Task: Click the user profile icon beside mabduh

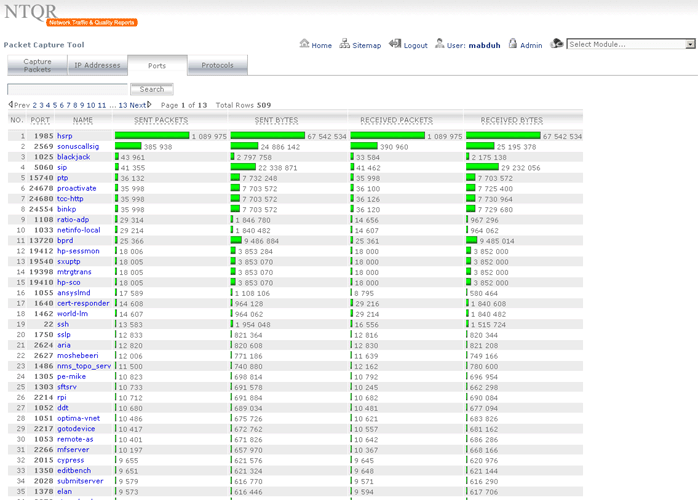Action: (x=438, y=44)
